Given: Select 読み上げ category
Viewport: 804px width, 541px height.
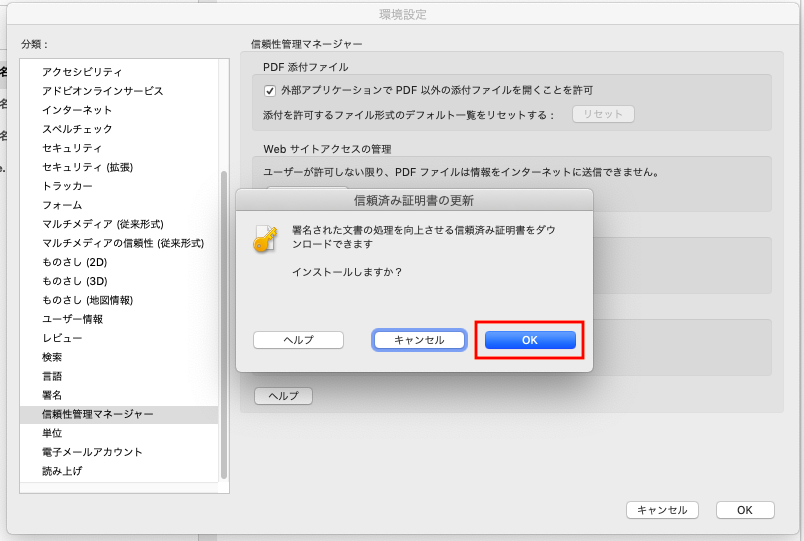Looking at the screenshot, I should coord(119,471).
